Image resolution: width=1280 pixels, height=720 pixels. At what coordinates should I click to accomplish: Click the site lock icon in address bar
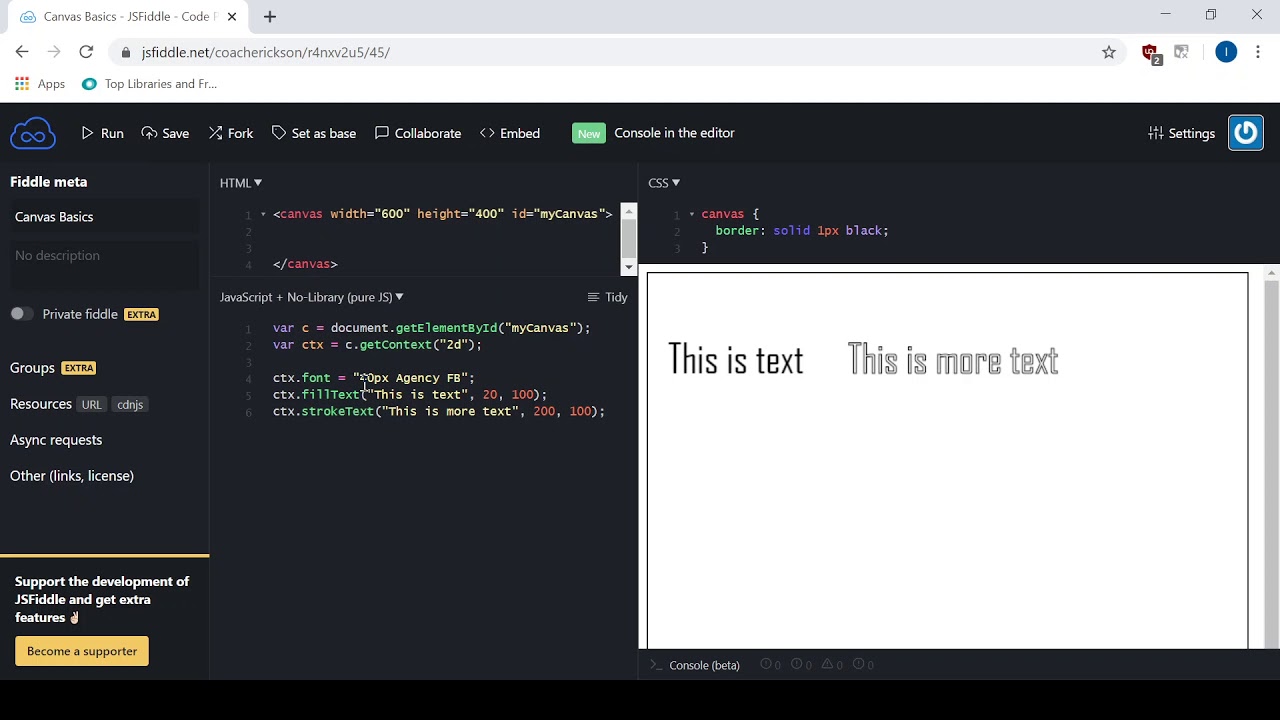pos(125,52)
